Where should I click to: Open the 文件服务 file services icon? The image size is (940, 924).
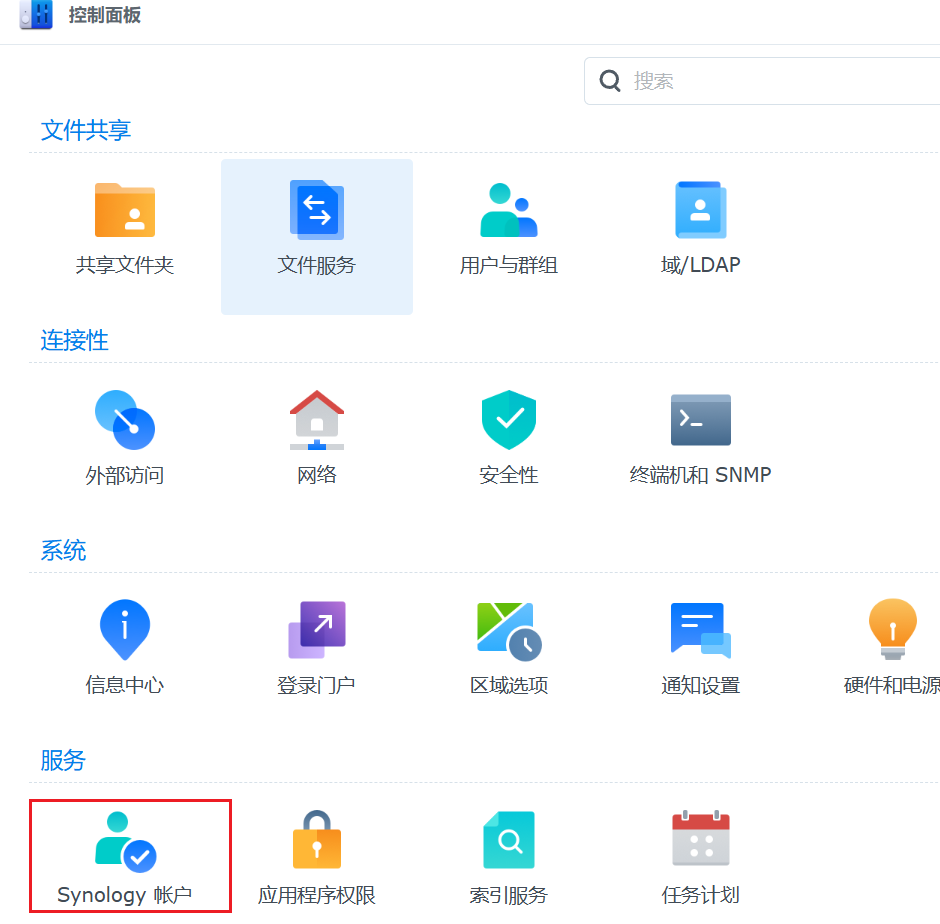(317, 210)
